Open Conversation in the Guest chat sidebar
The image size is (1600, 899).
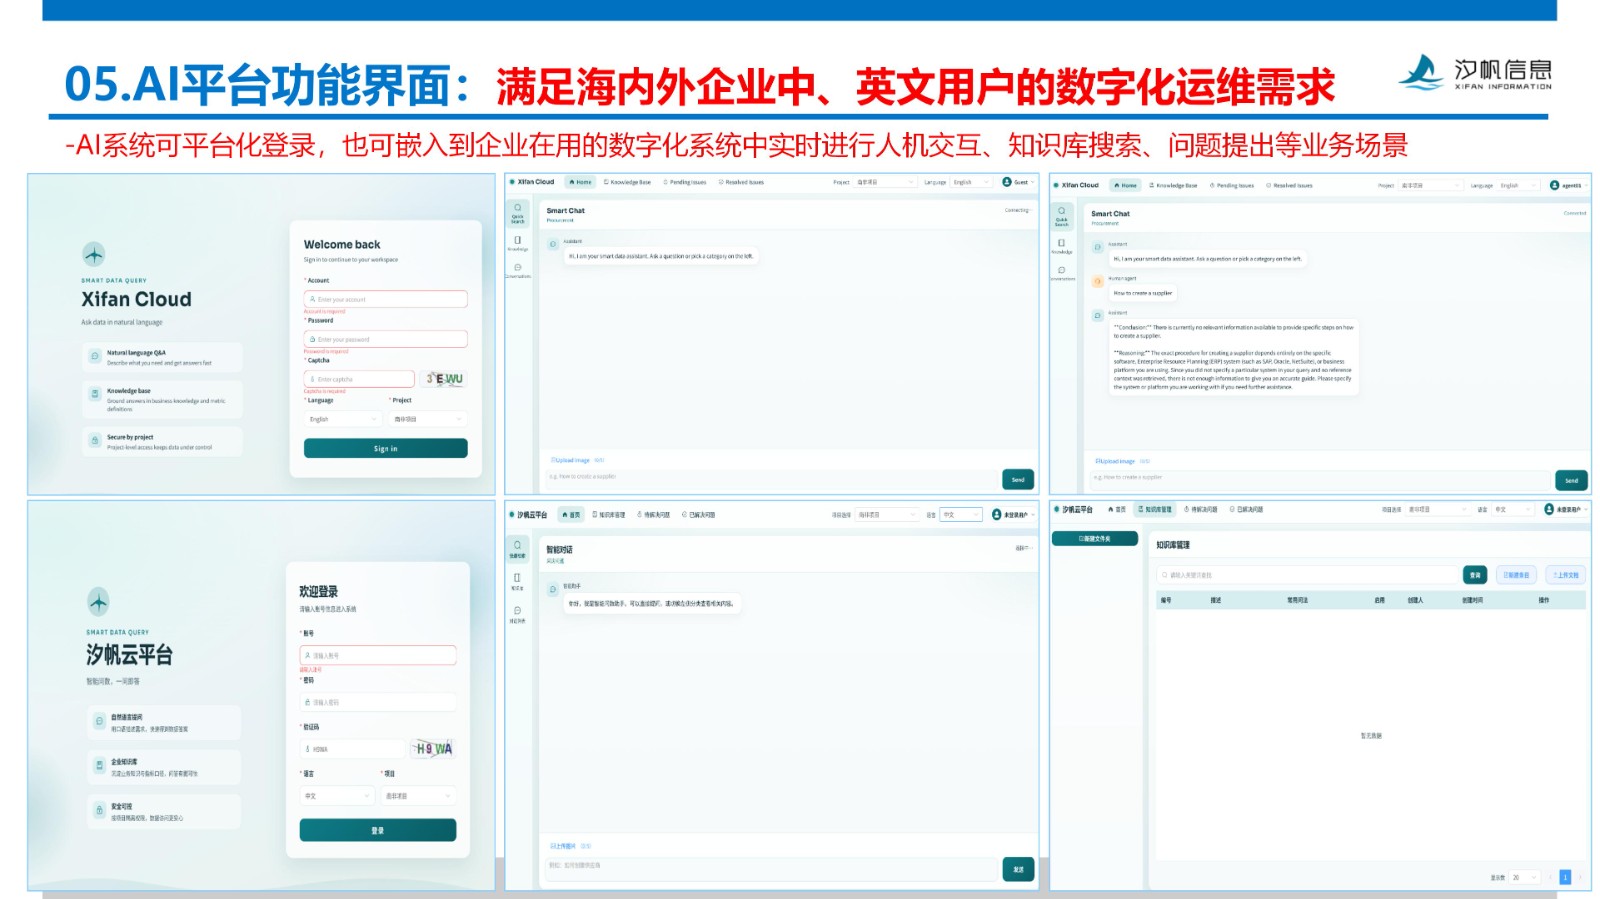(x=518, y=270)
